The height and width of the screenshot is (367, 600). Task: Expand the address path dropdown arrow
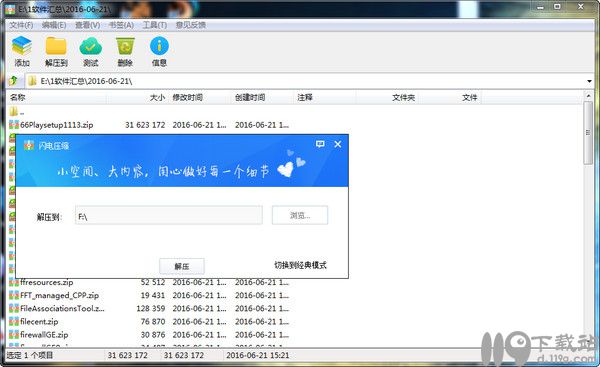pos(589,81)
